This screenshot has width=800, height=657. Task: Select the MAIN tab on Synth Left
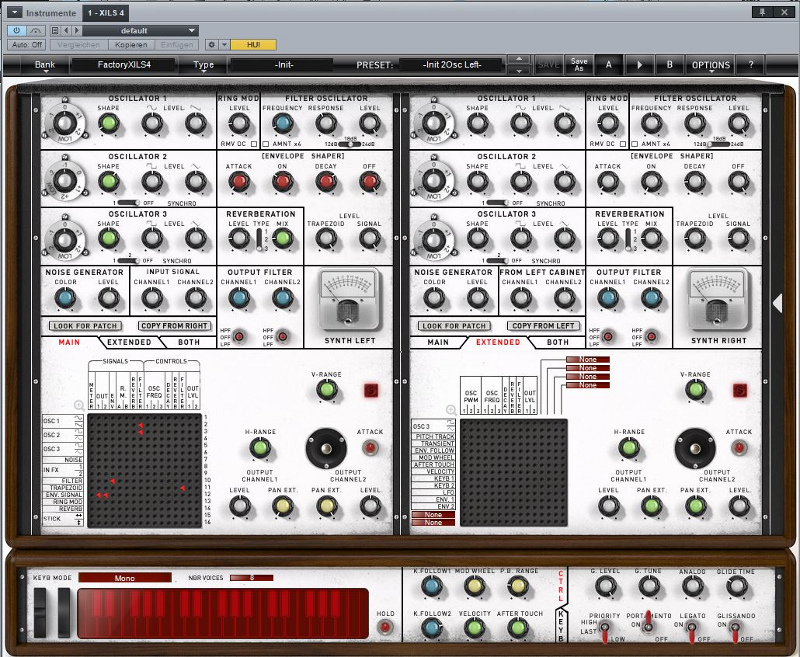pos(69,342)
